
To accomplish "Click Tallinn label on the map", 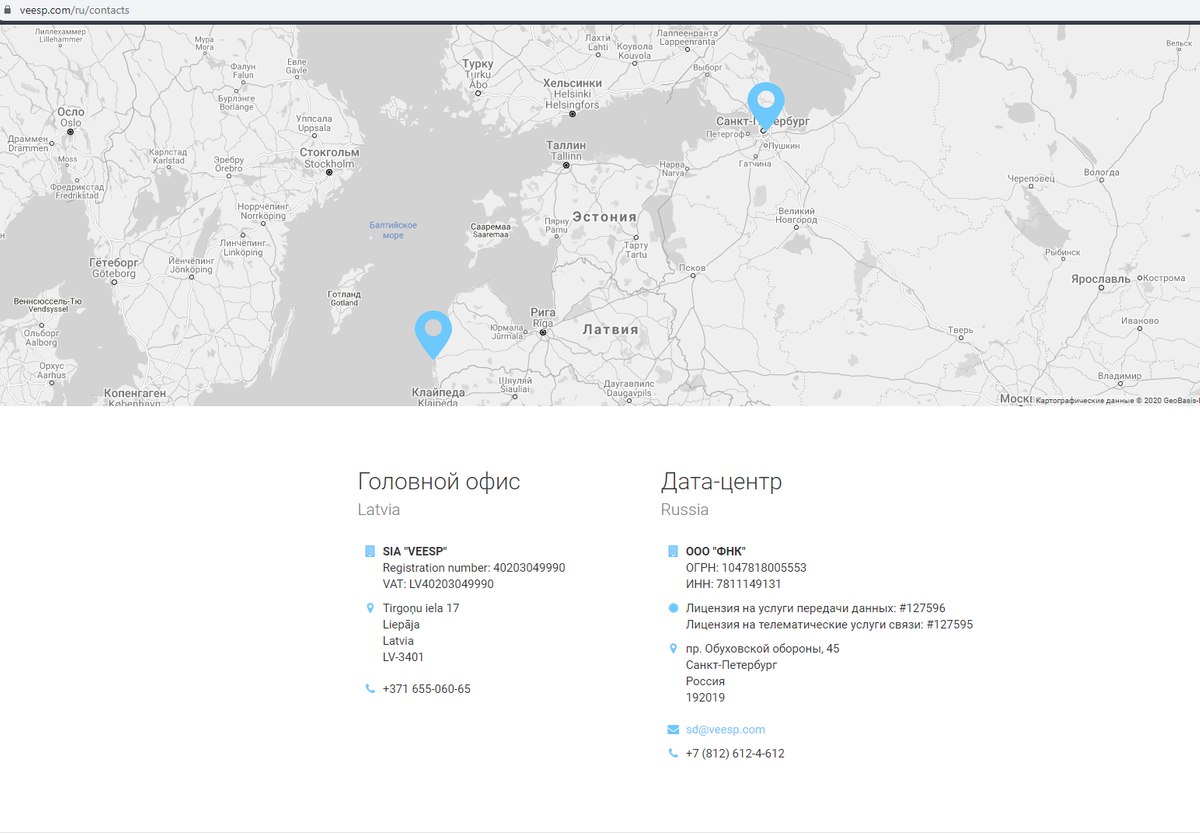I will pos(566,151).
